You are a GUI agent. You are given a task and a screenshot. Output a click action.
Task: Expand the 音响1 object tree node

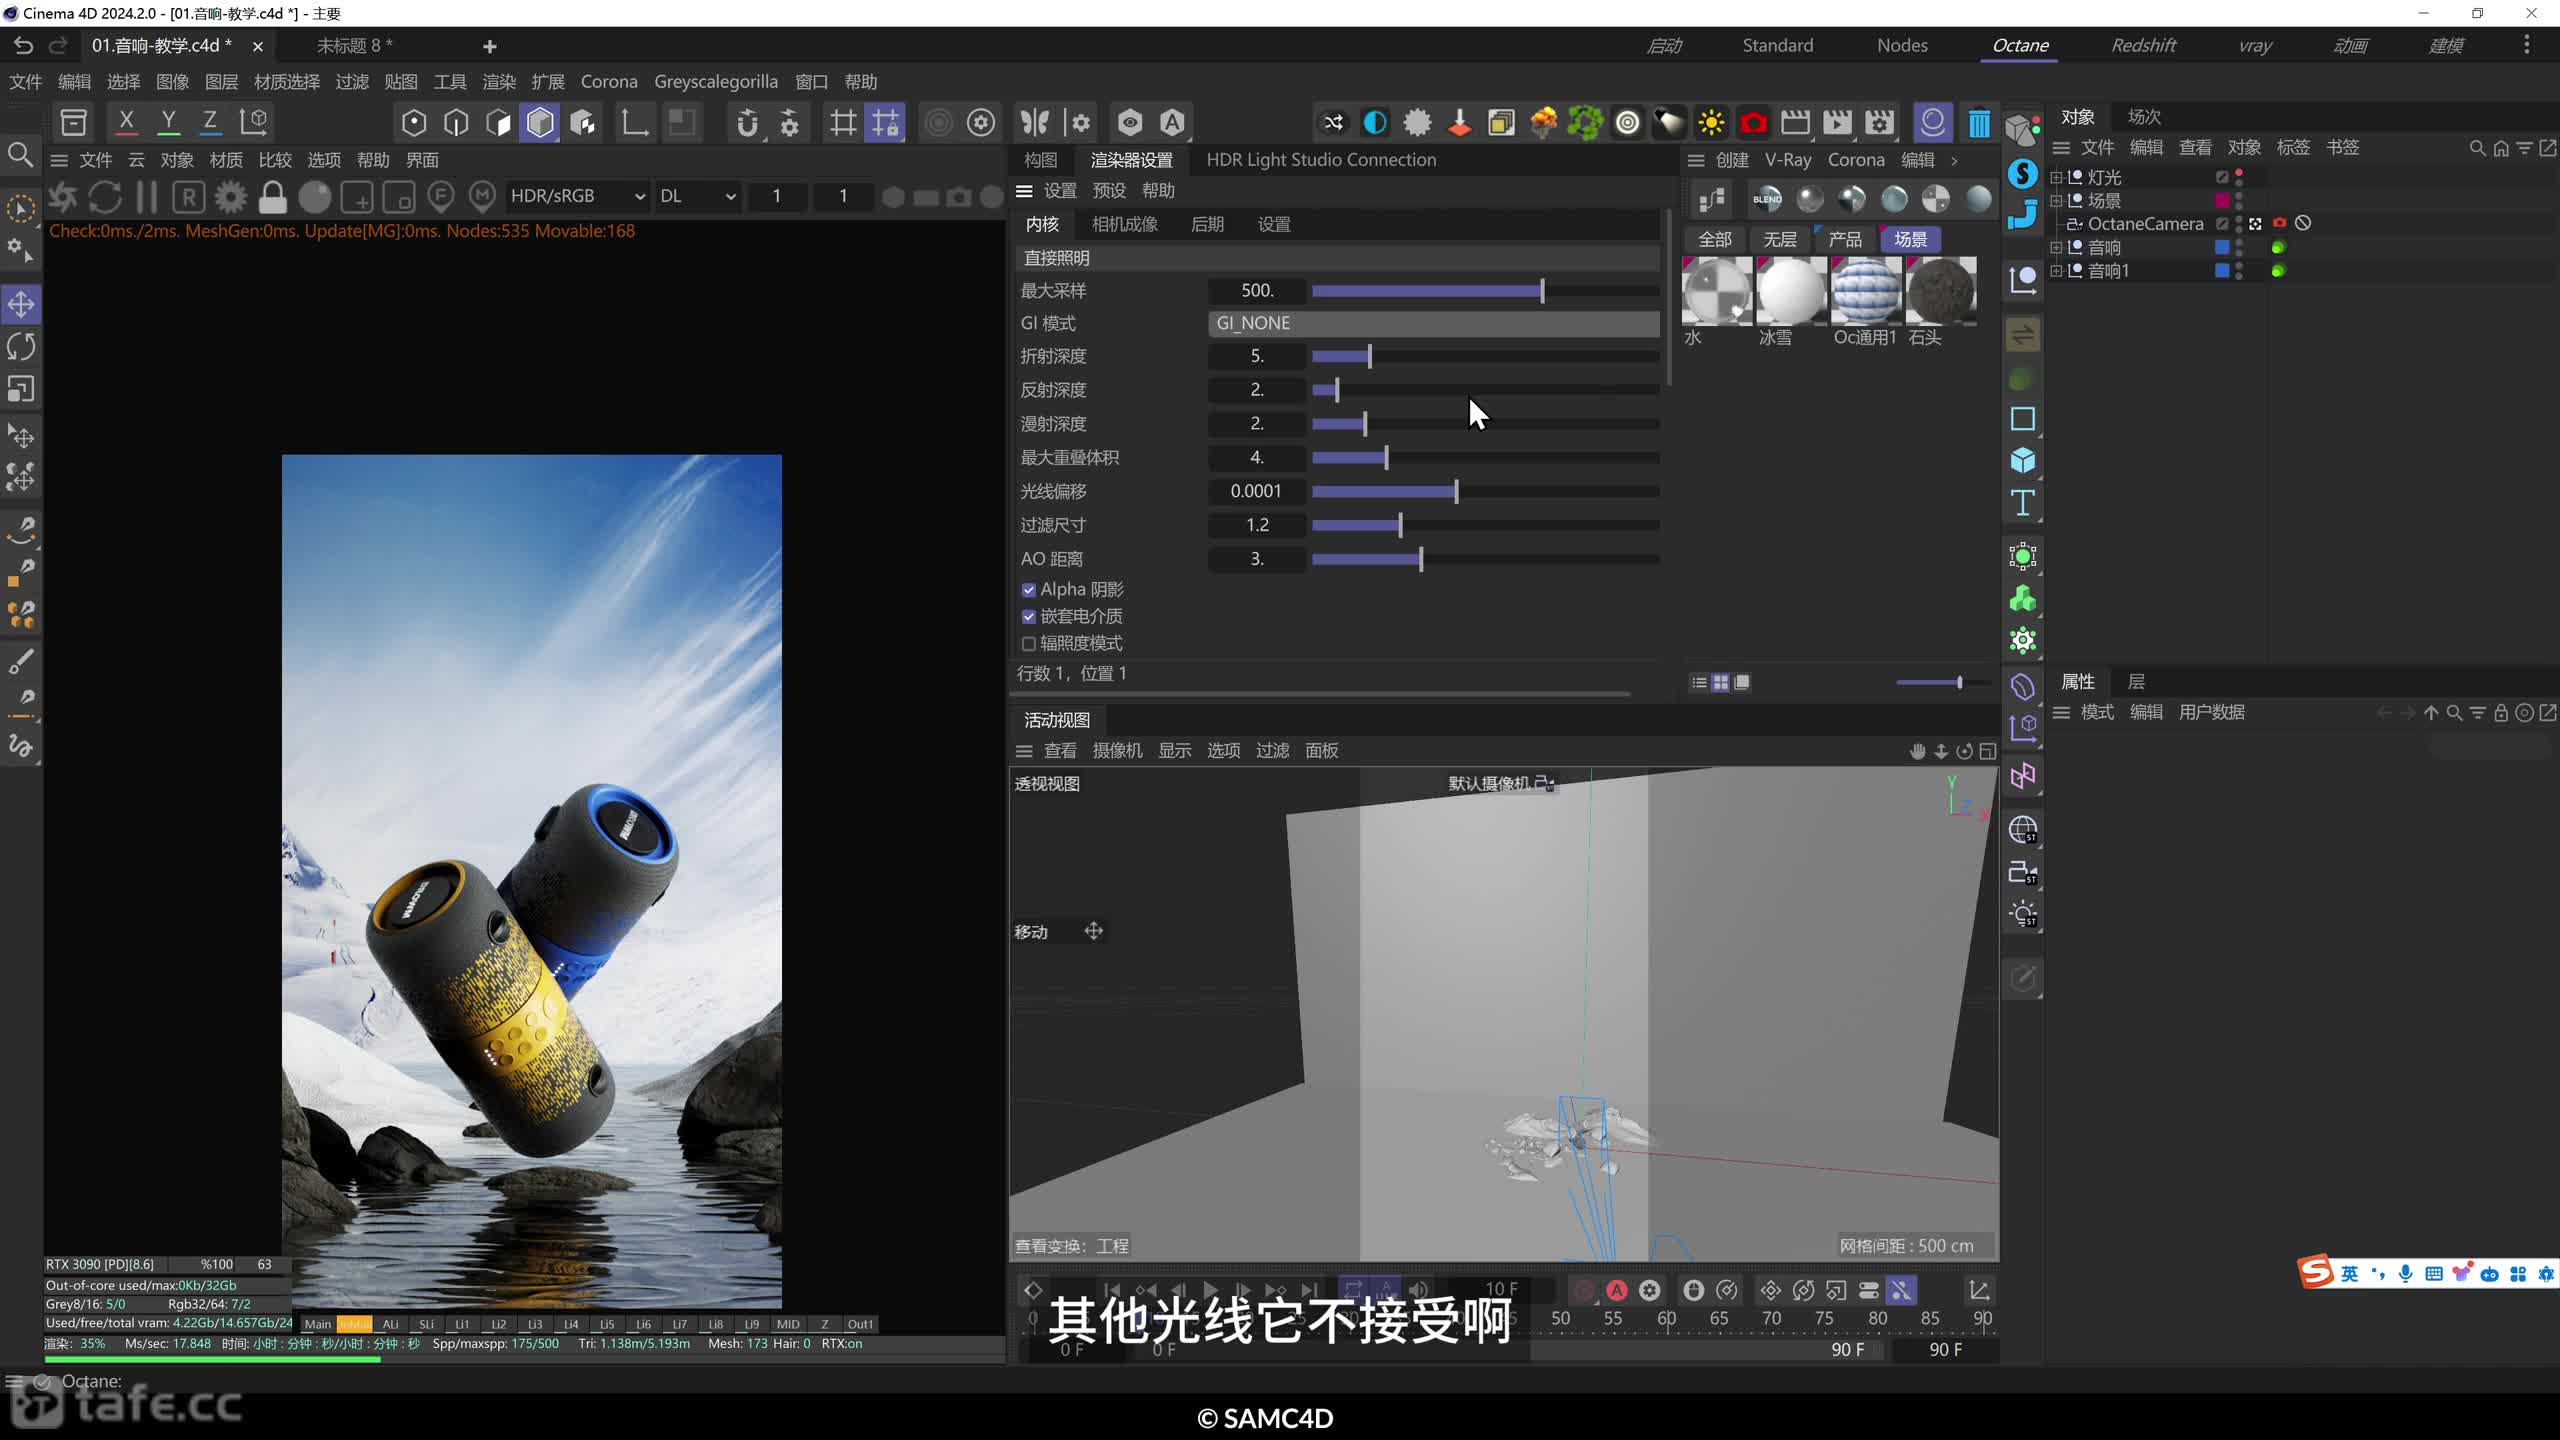(x=2056, y=271)
